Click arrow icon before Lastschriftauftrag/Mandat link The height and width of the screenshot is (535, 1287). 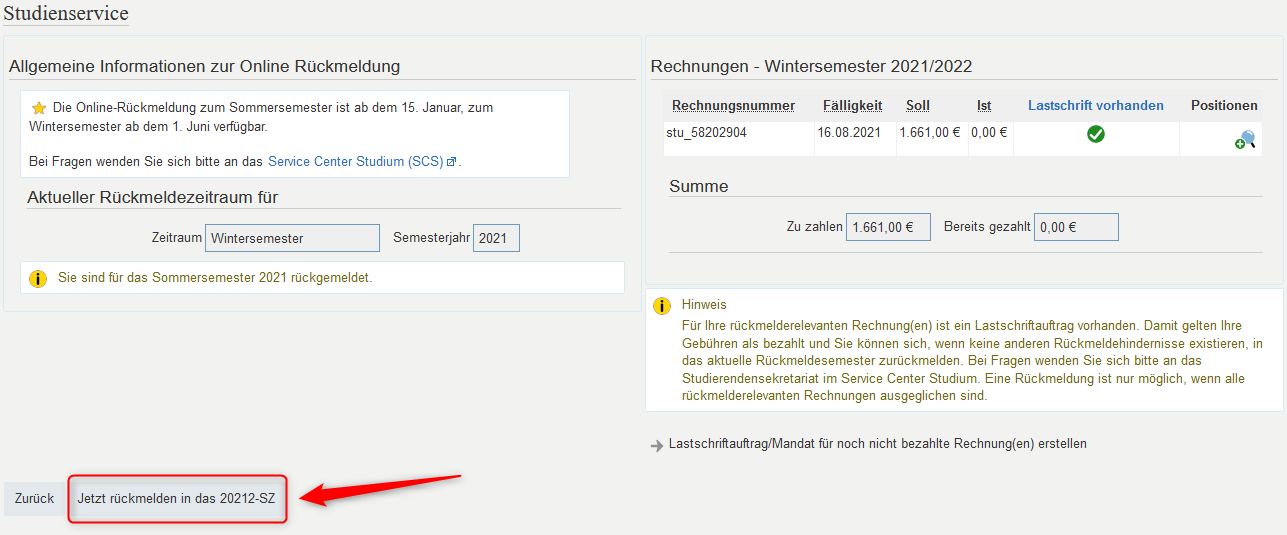pos(657,445)
